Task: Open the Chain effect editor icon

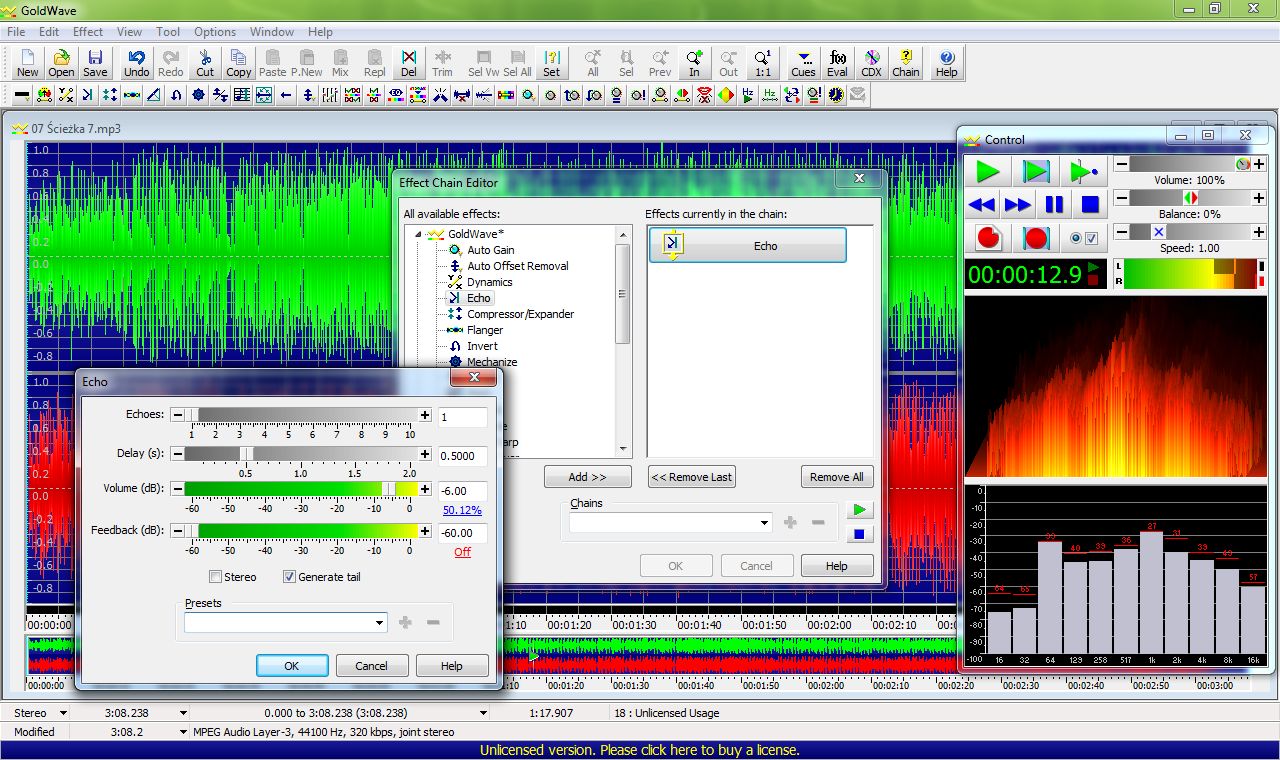Action: (906, 63)
